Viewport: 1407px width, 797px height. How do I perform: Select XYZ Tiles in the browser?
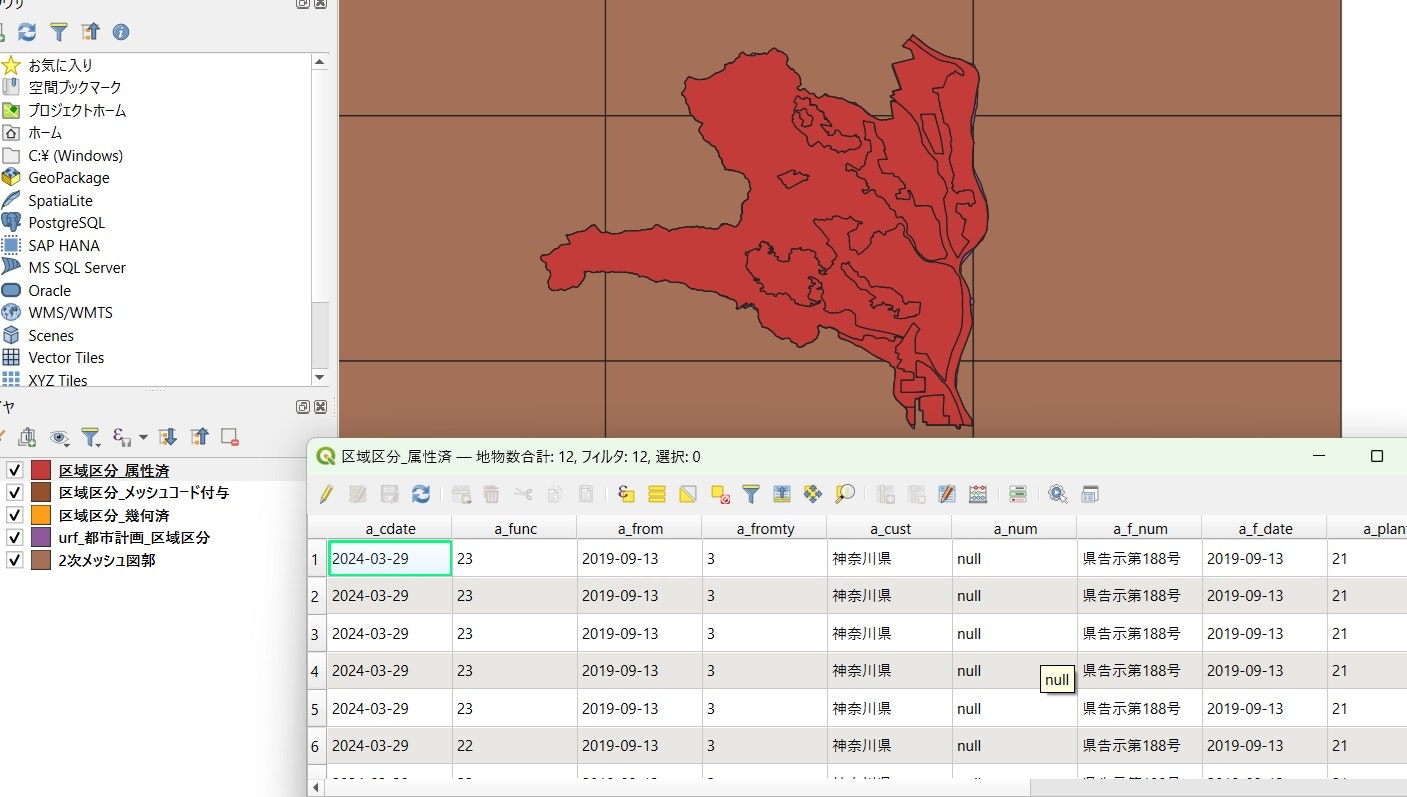(57, 380)
